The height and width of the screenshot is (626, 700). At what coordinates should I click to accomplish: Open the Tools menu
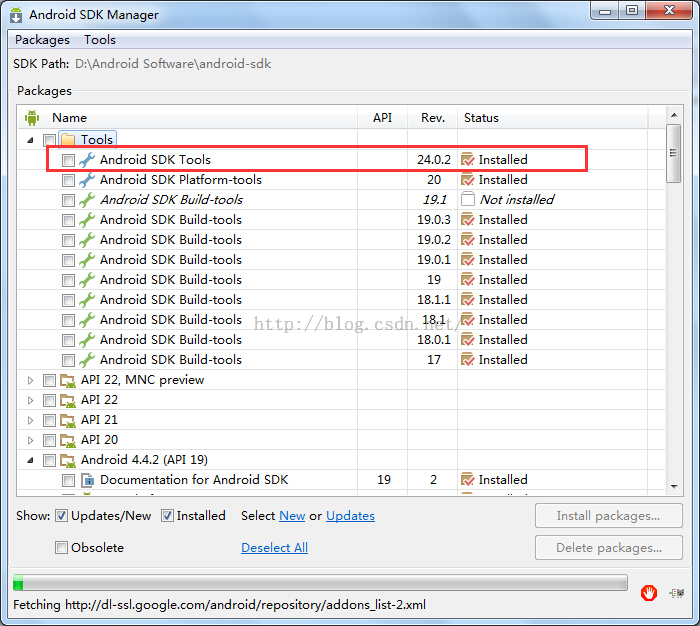point(100,40)
